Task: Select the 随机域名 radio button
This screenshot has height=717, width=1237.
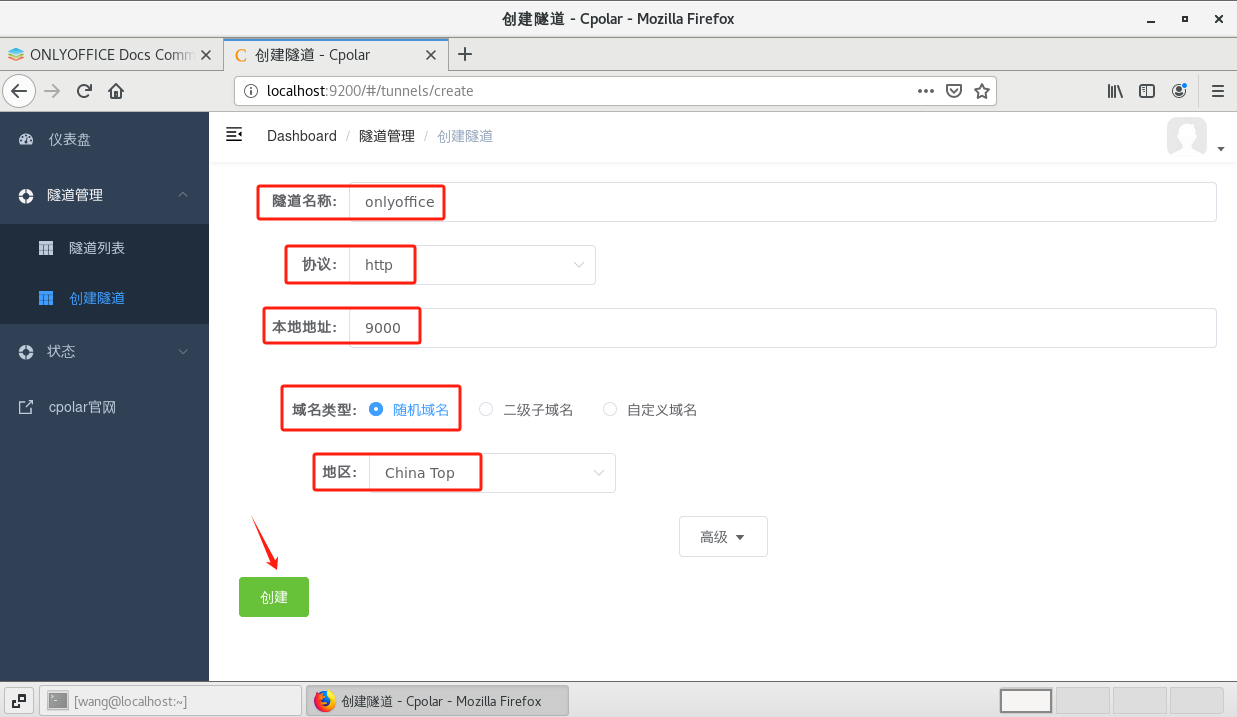Action: pos(376,409)
